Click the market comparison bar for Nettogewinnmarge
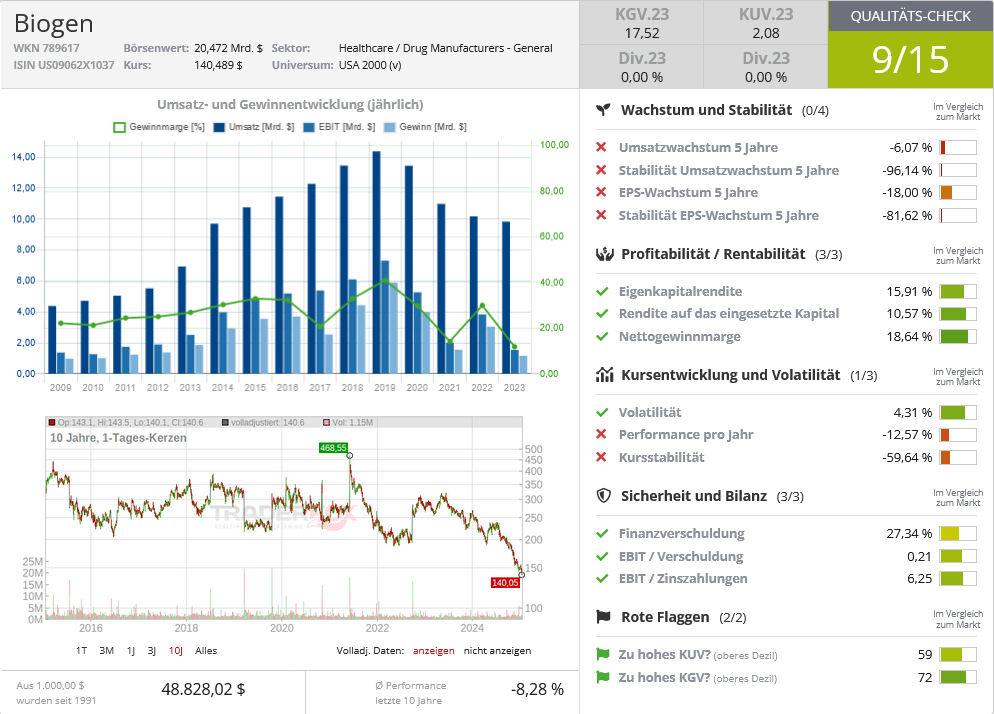This screenshot has width=994, height=714. pyautogui.click(x=958, y=337)
